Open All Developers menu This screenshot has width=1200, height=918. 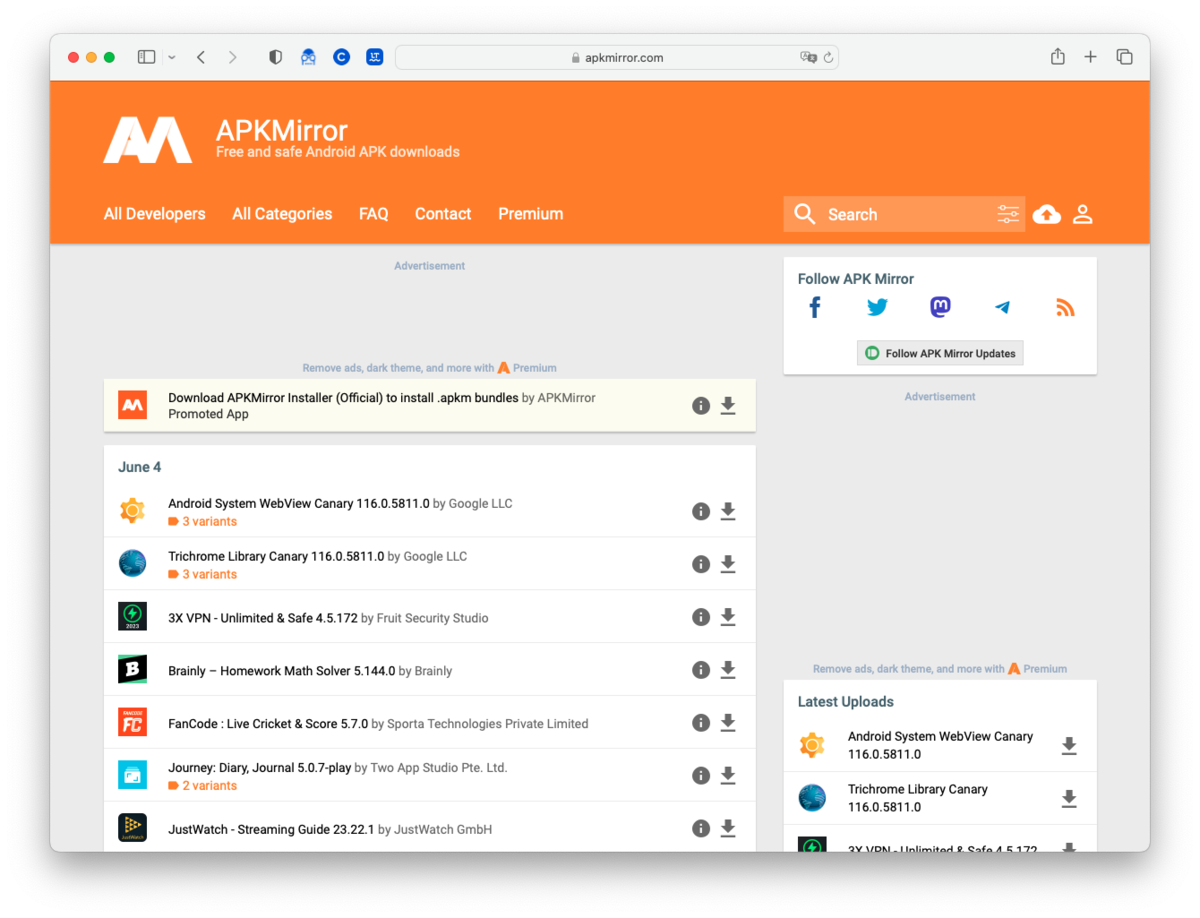click(x=155, y=214)
